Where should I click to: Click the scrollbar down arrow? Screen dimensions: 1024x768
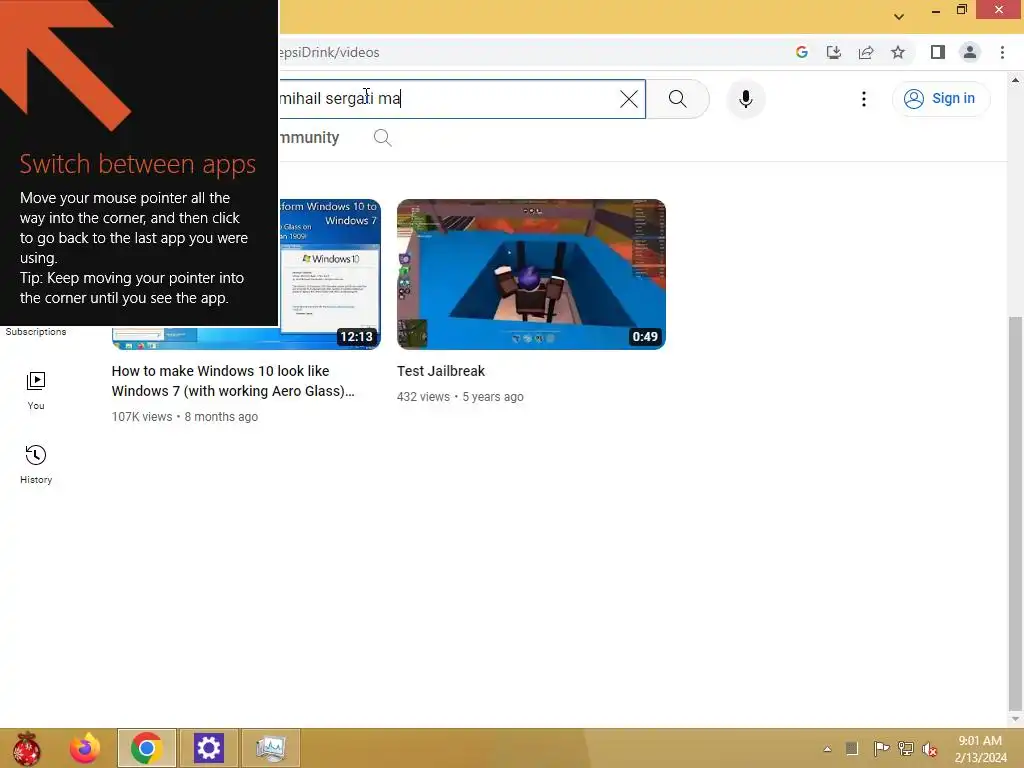coord(1014,720)
